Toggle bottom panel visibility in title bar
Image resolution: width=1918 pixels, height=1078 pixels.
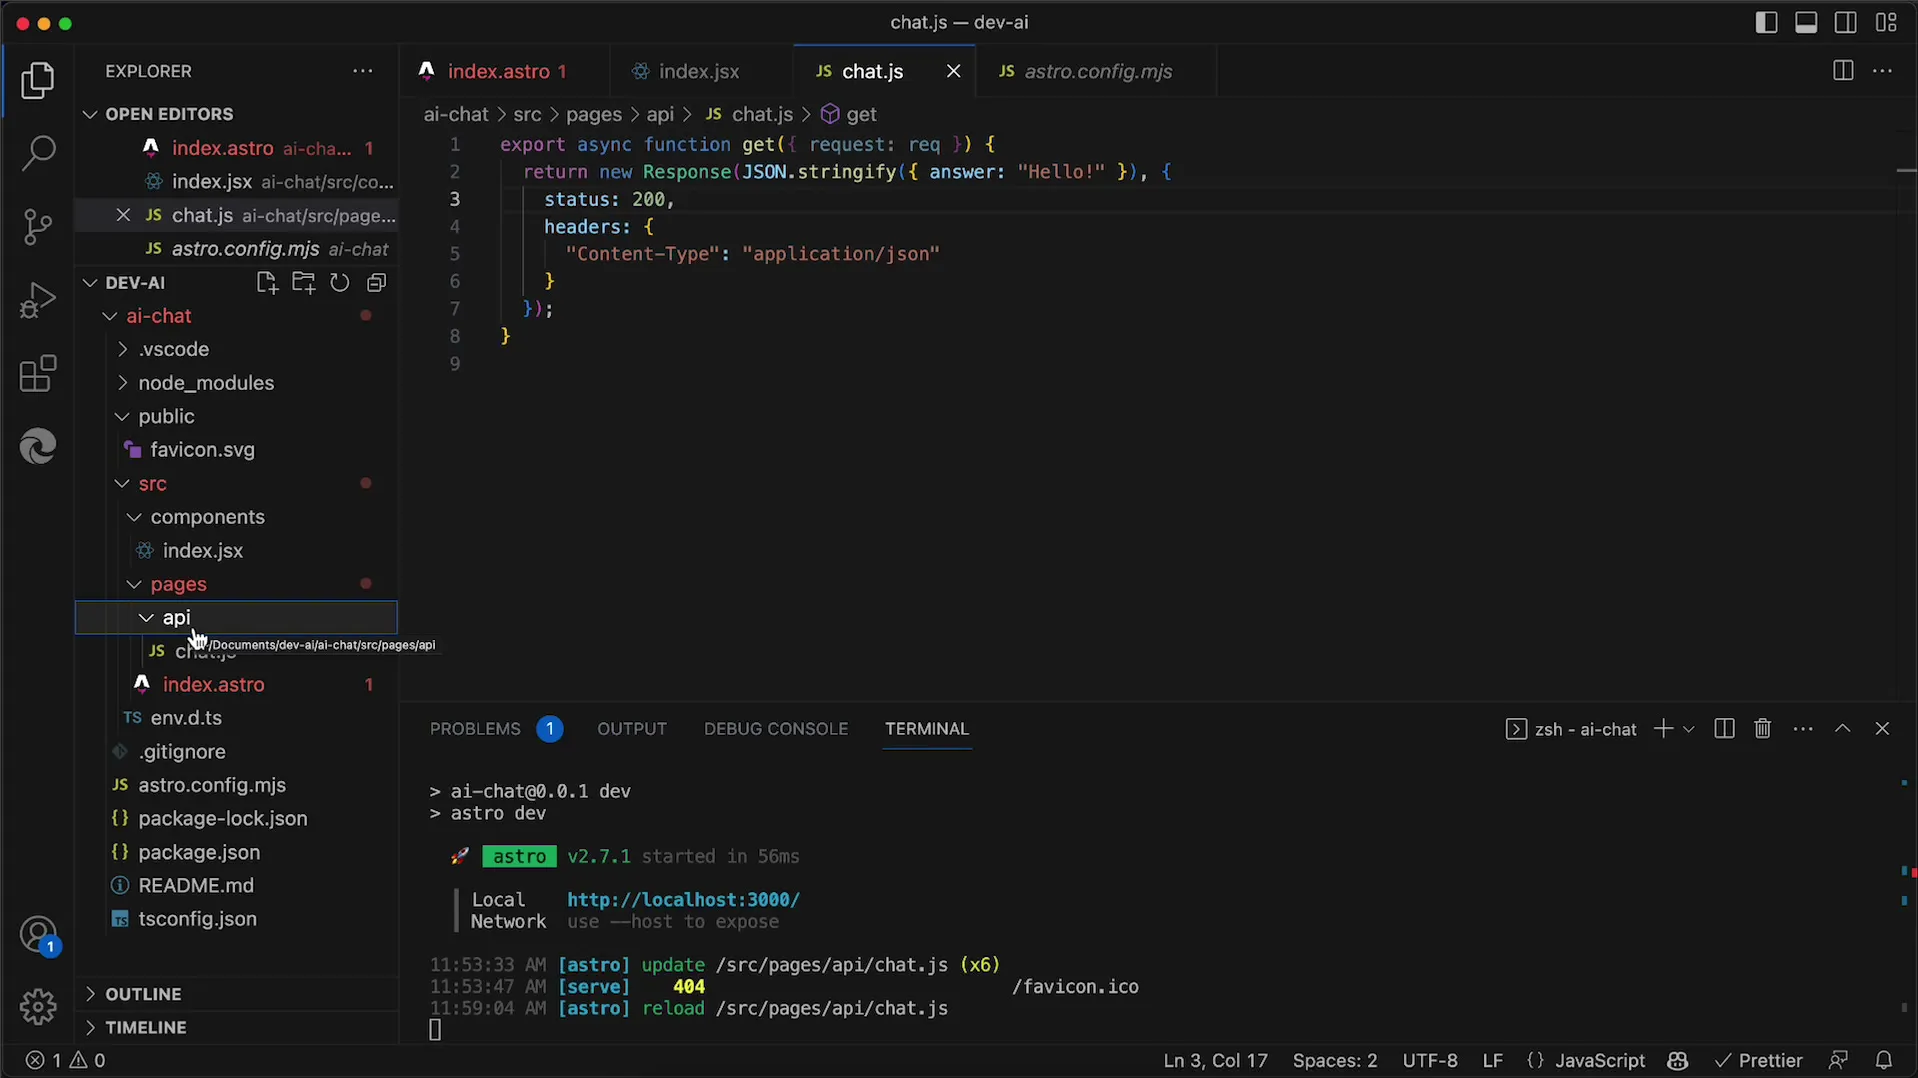[1806, 22]
